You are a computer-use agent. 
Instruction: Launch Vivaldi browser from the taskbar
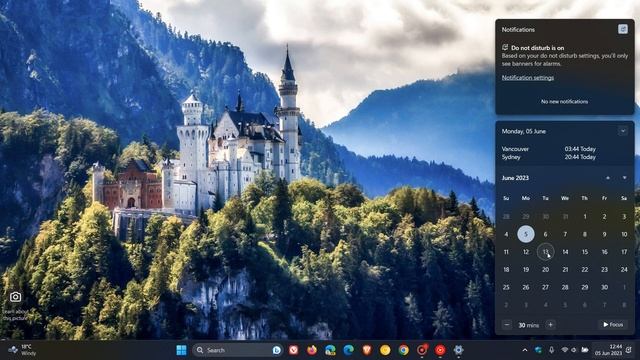pos(293,350)
